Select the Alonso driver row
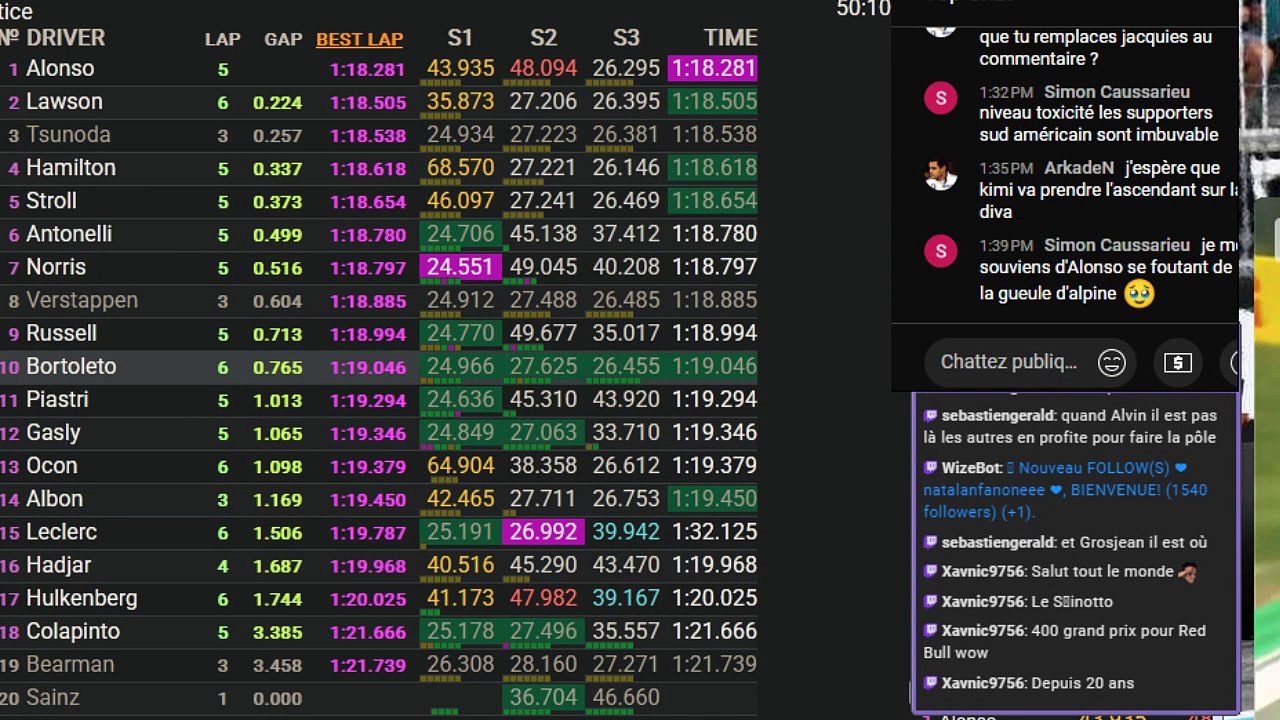This screenshot has width=1280, height=720. click(x=379, y=69)
